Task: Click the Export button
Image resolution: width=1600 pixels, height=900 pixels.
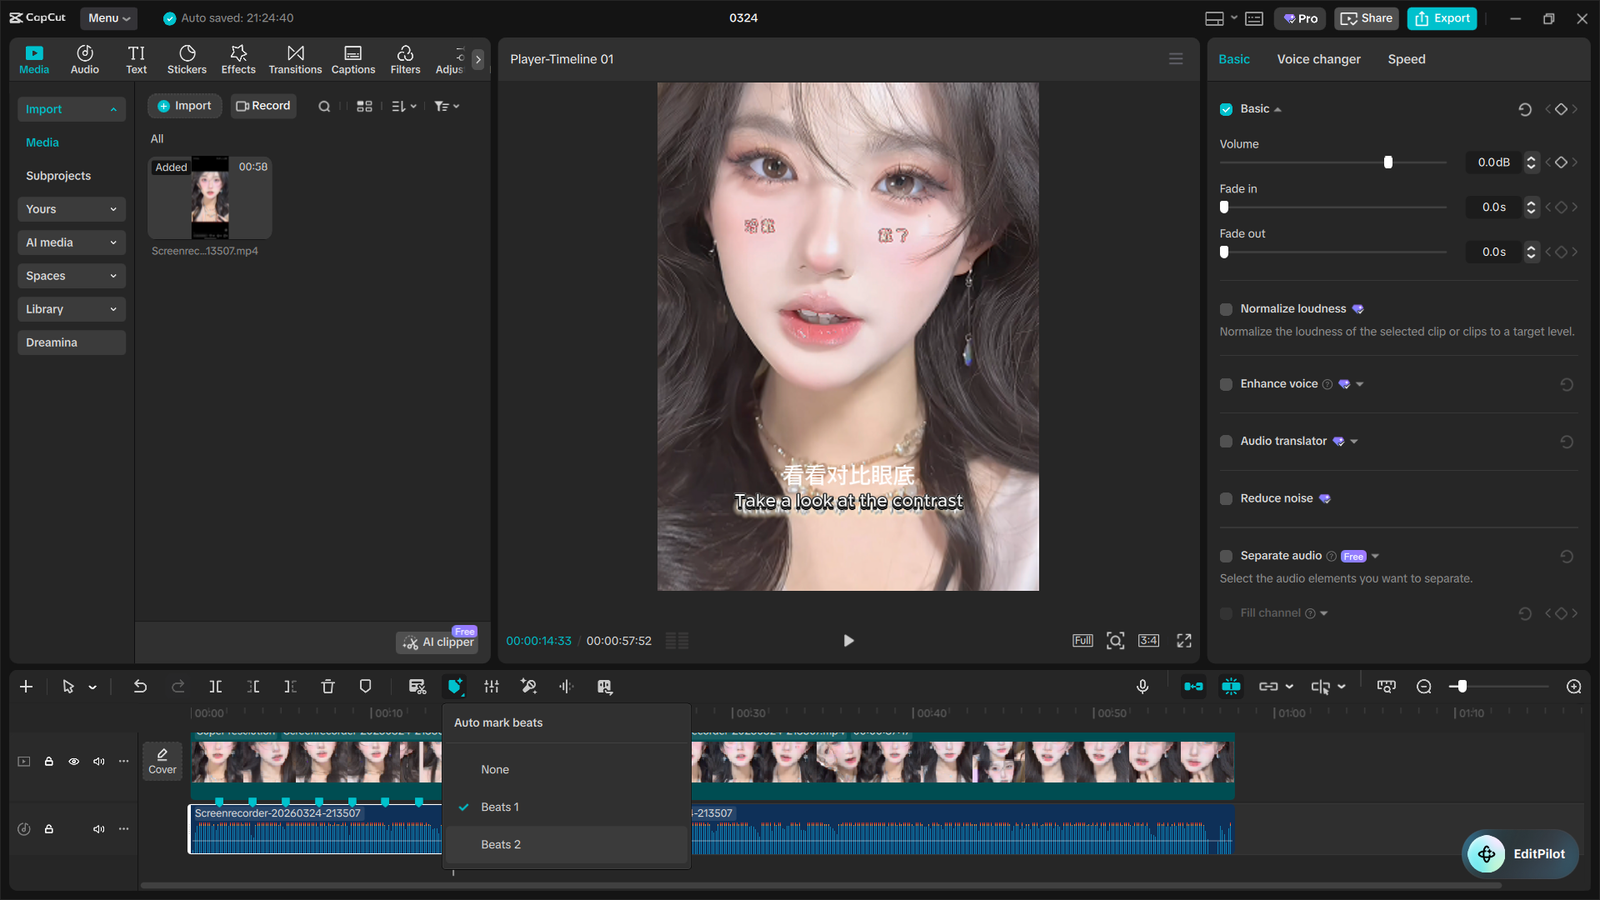Action: click(x=1442, y=18)
